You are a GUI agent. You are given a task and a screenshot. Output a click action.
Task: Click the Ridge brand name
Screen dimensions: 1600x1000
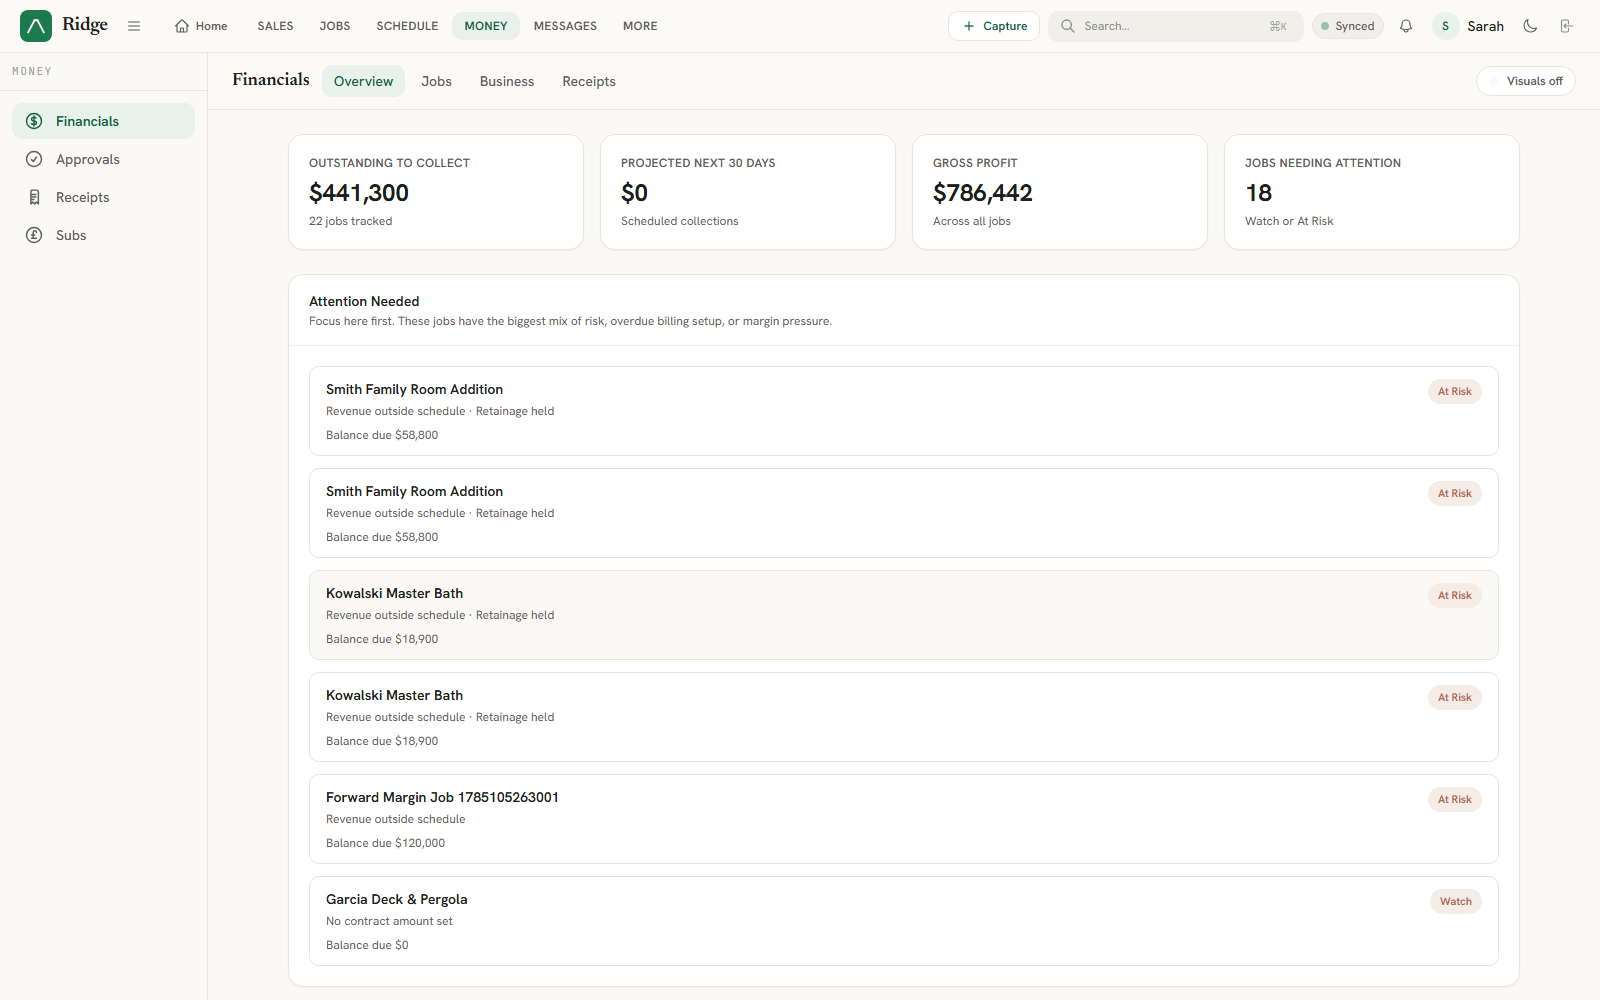(85, 25)
